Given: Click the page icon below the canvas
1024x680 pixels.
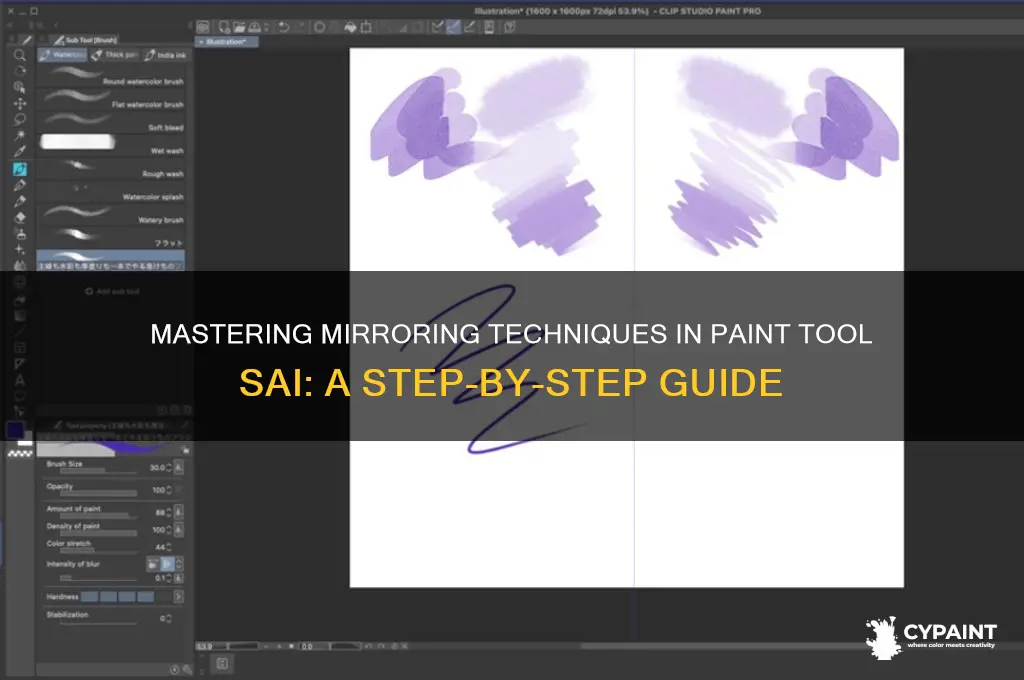Looking at the screenshot, I should coord(222,664).
